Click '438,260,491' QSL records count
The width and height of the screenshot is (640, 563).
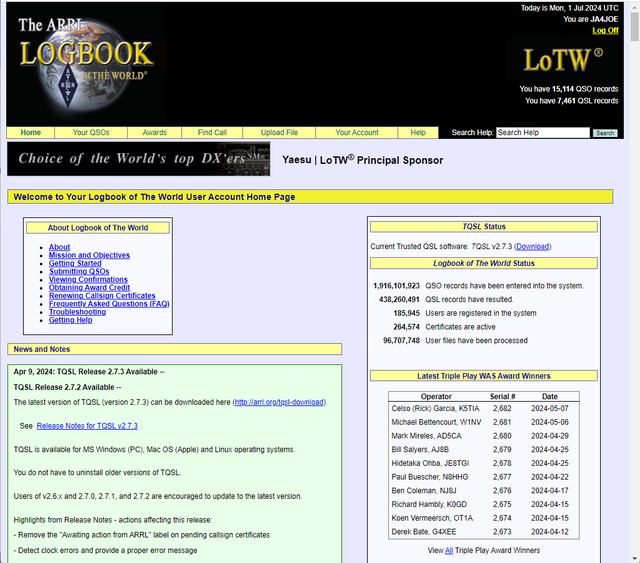[x=399, y=299]
